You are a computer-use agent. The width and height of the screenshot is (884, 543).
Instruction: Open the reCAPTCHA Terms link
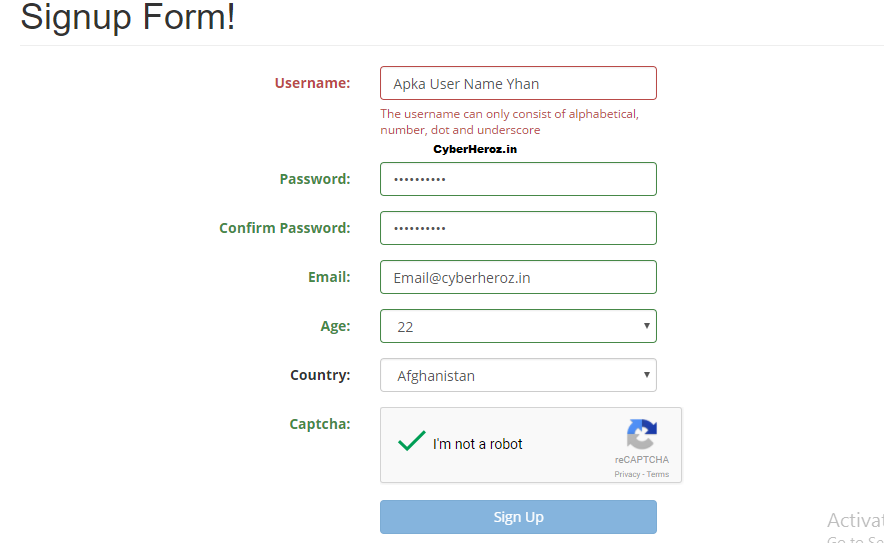tap(658, 474)
